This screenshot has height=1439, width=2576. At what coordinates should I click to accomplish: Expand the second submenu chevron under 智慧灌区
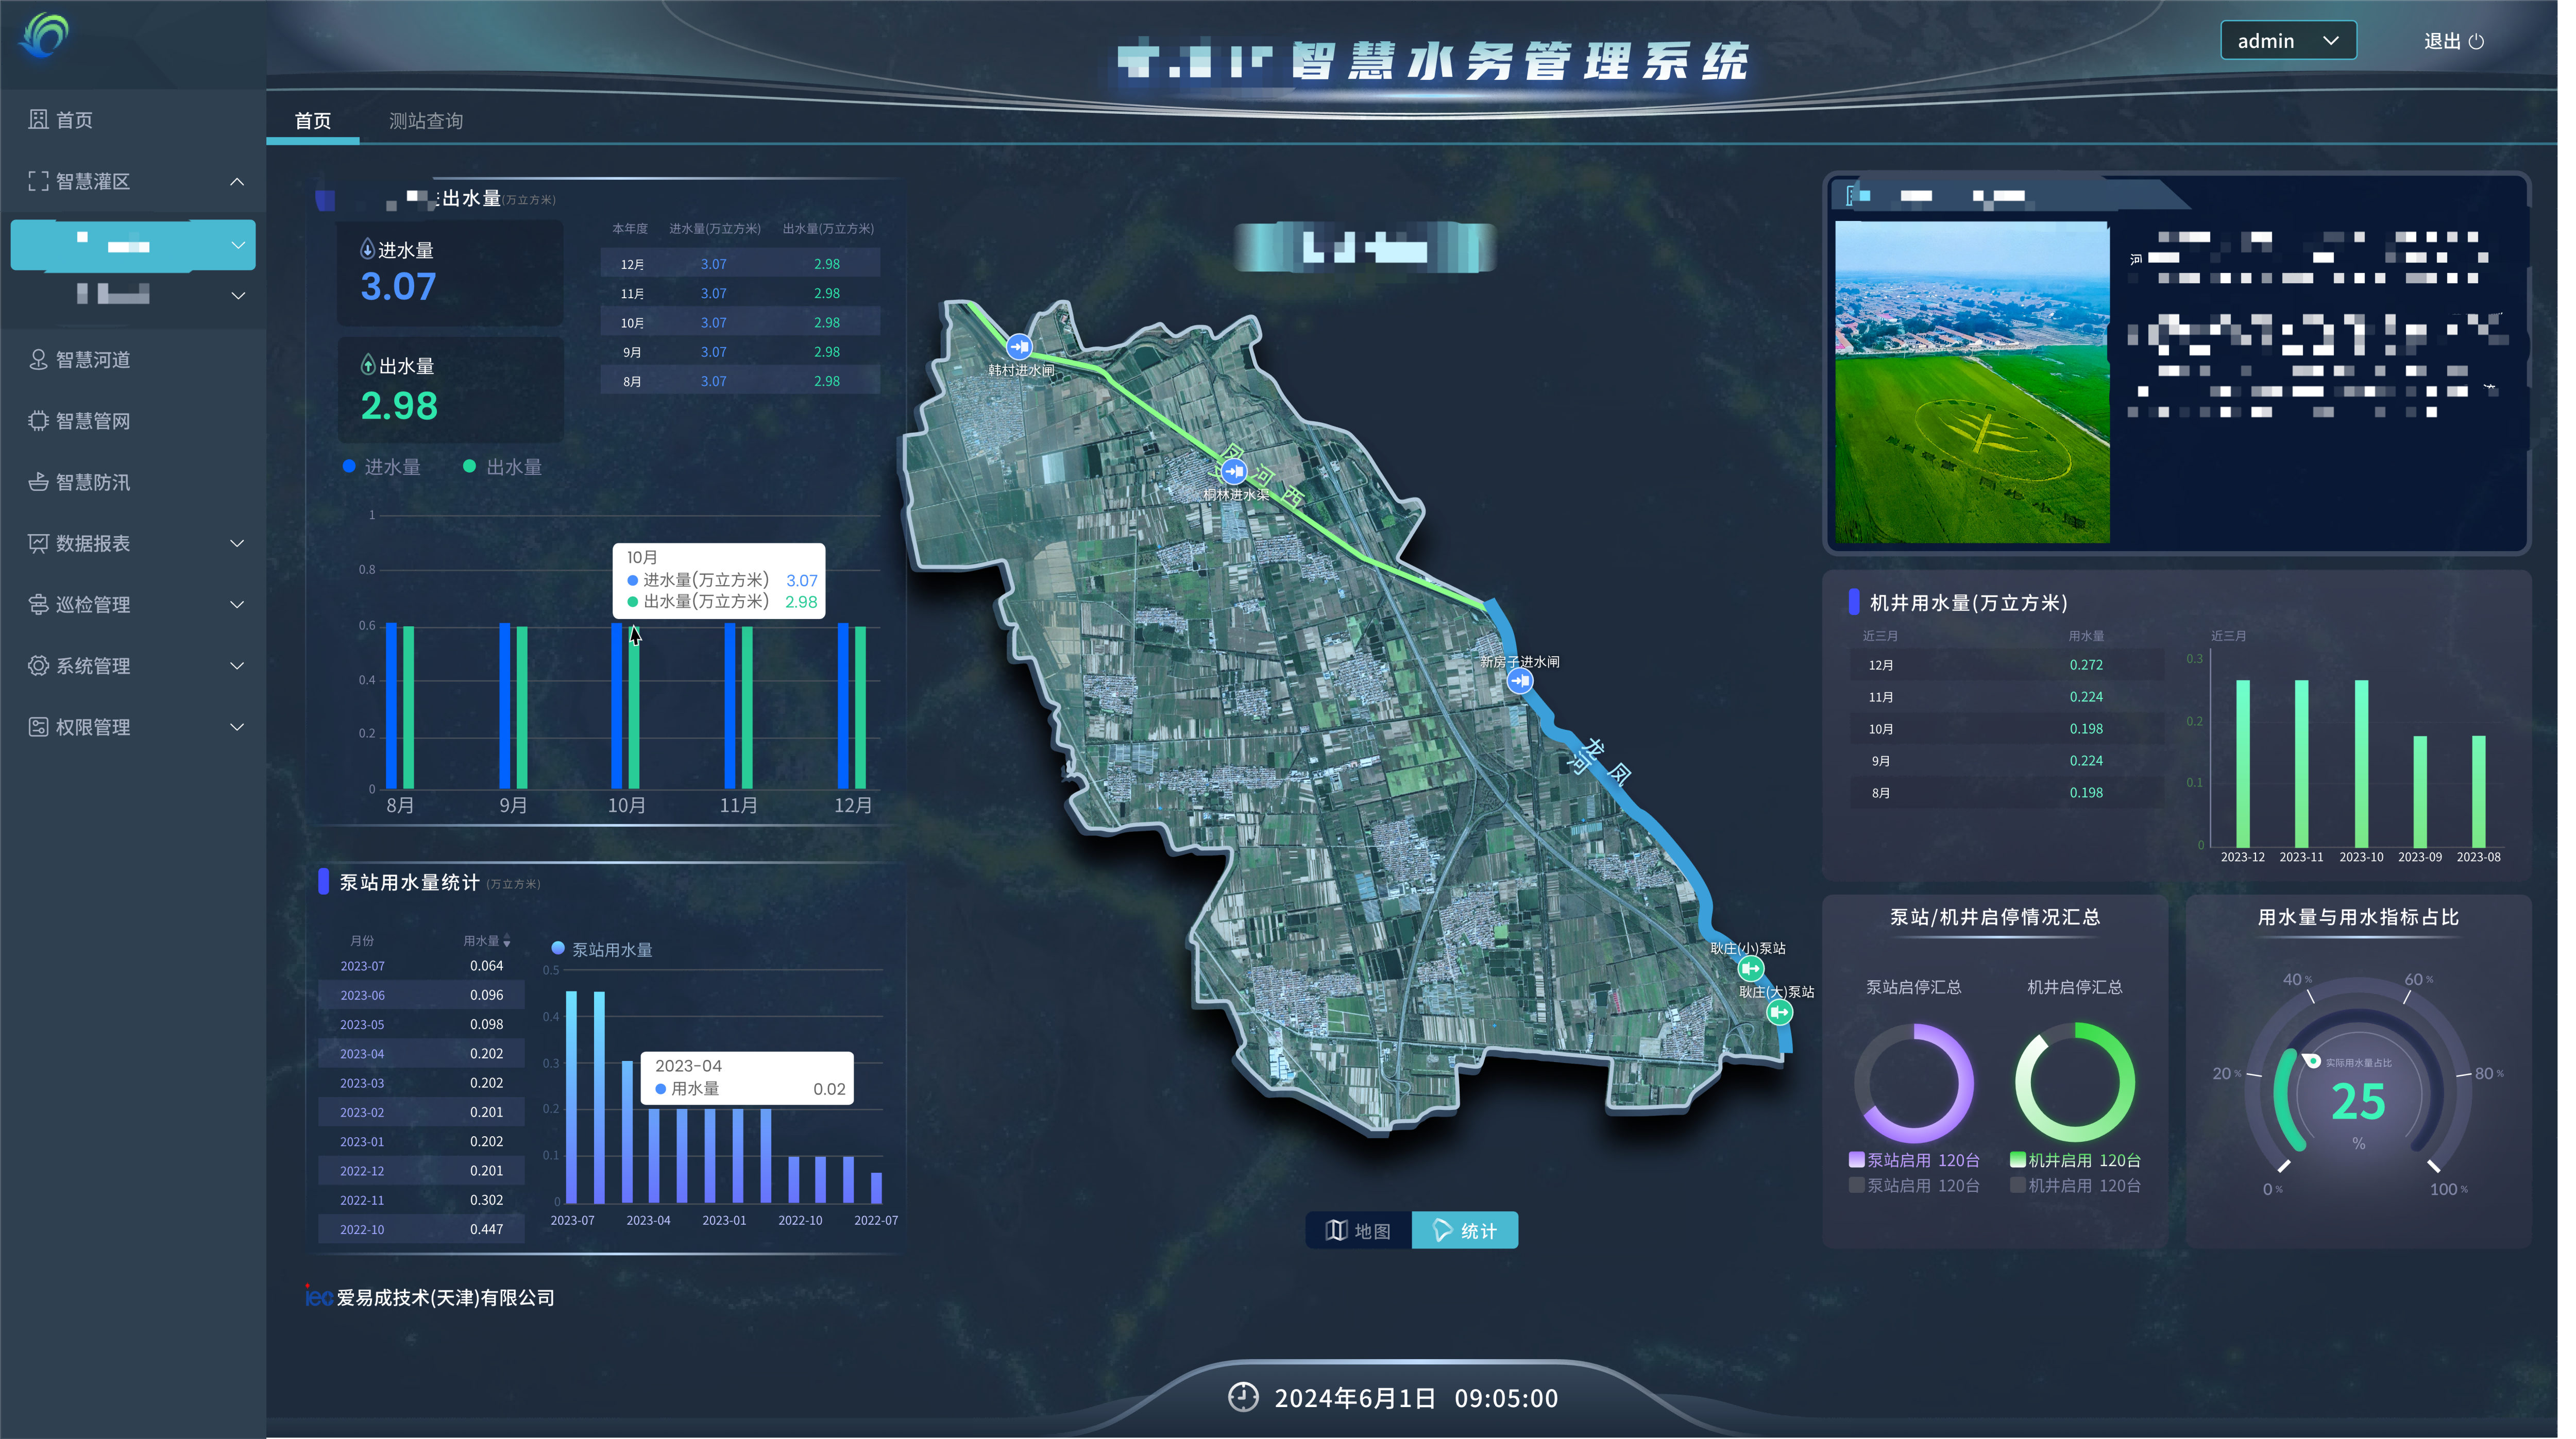click(238, 295)
